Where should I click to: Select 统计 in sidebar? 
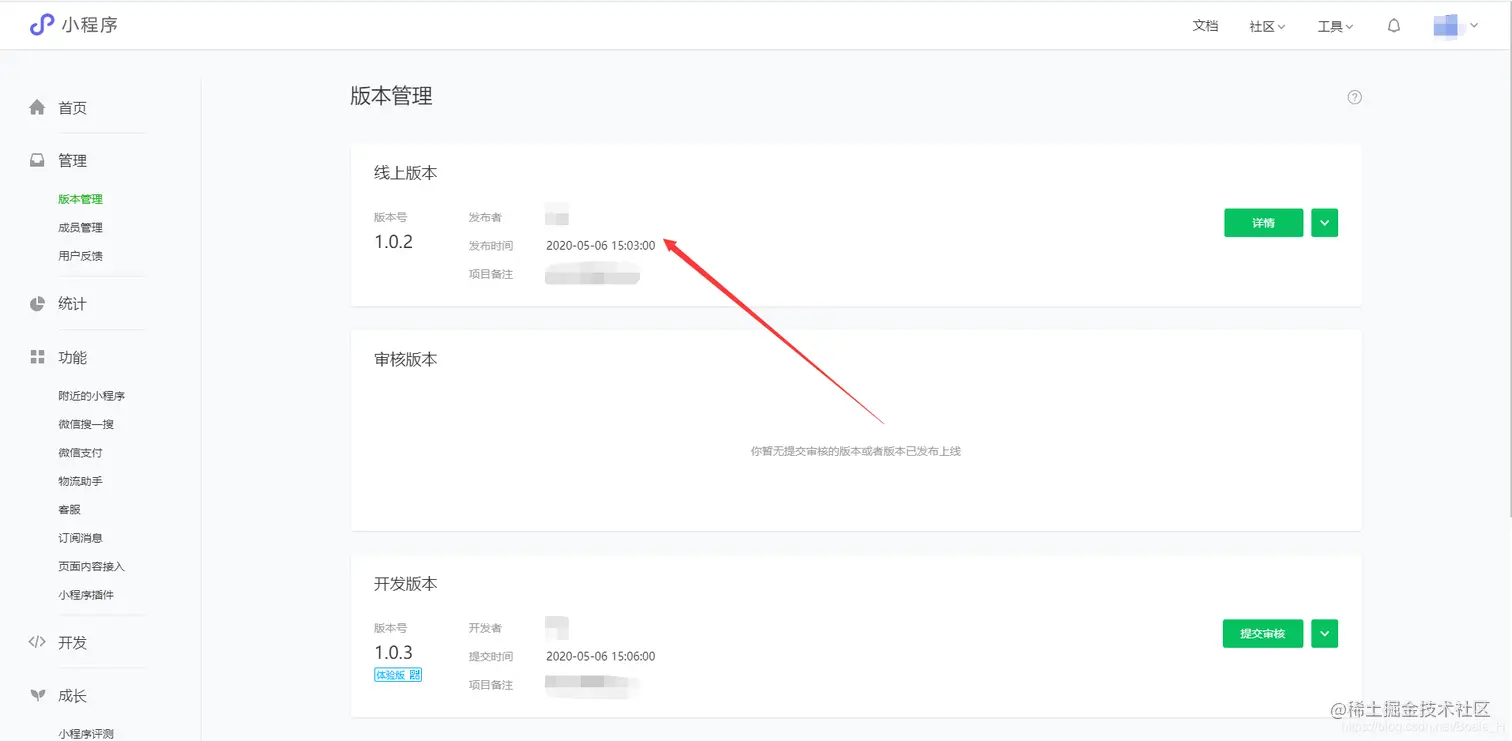[73, 303]
